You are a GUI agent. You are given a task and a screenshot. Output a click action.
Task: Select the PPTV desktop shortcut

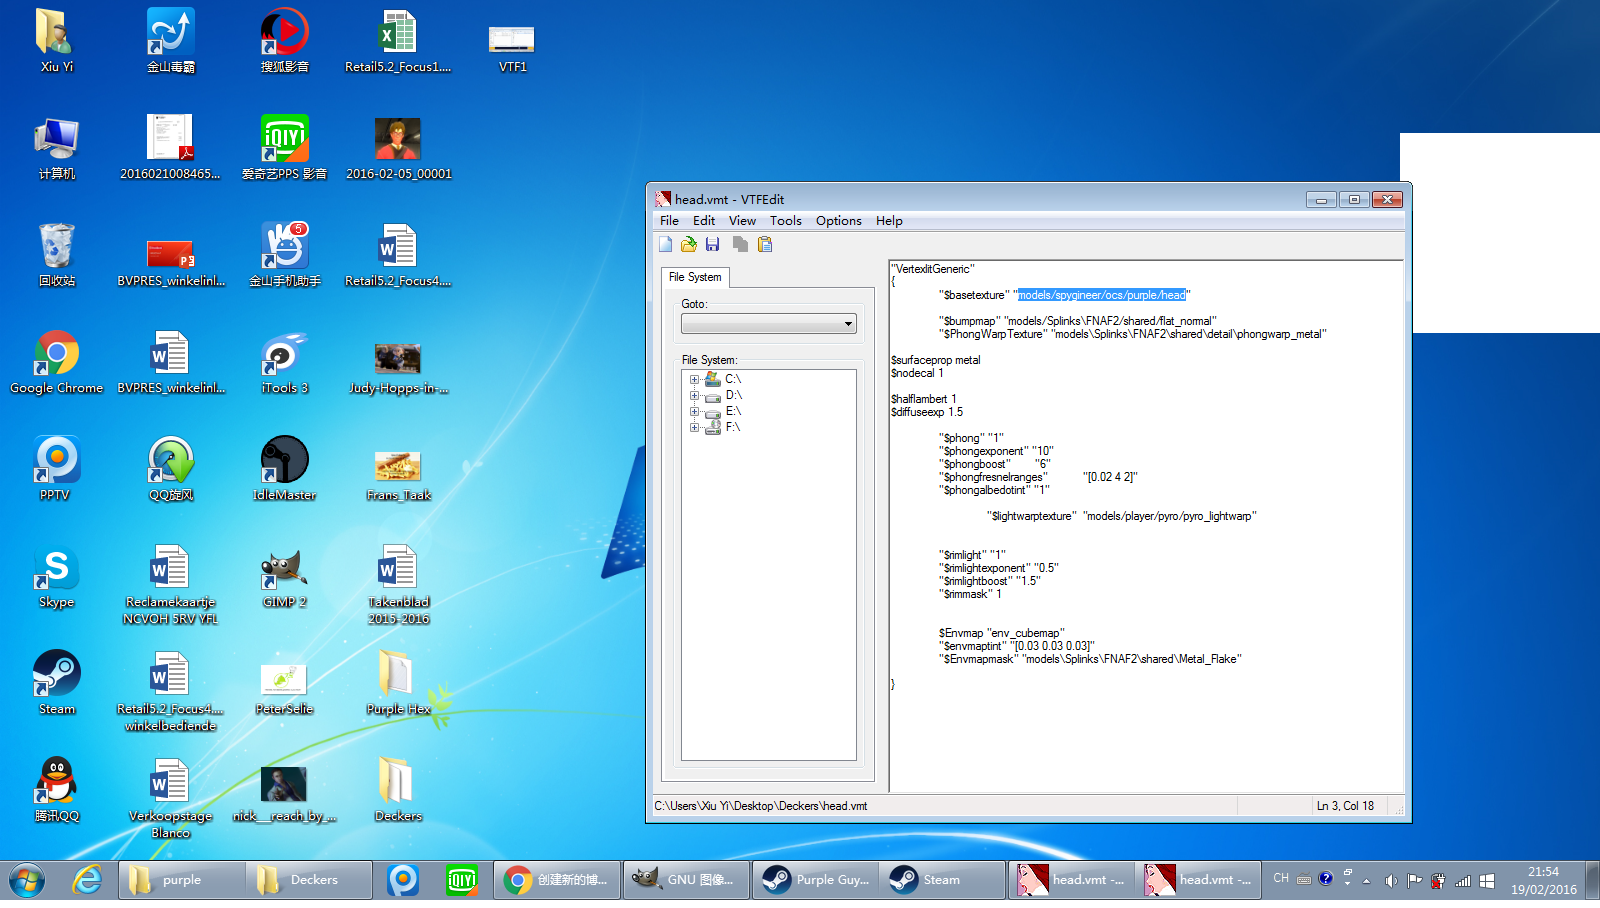pos(57,469)
